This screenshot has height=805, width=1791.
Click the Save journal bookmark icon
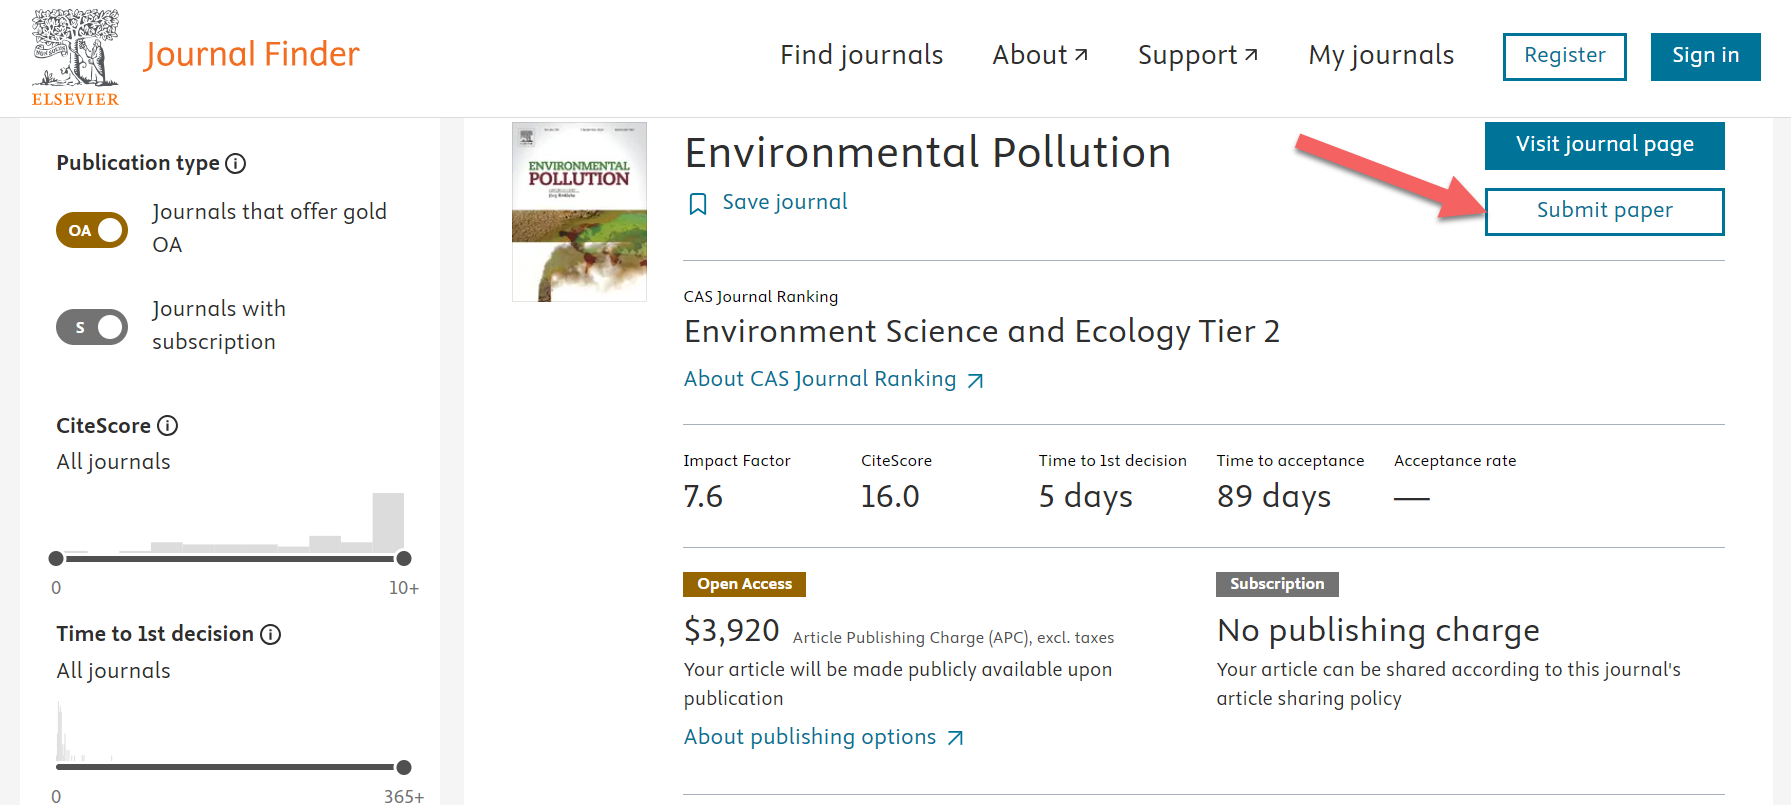[x=698, y=204]
